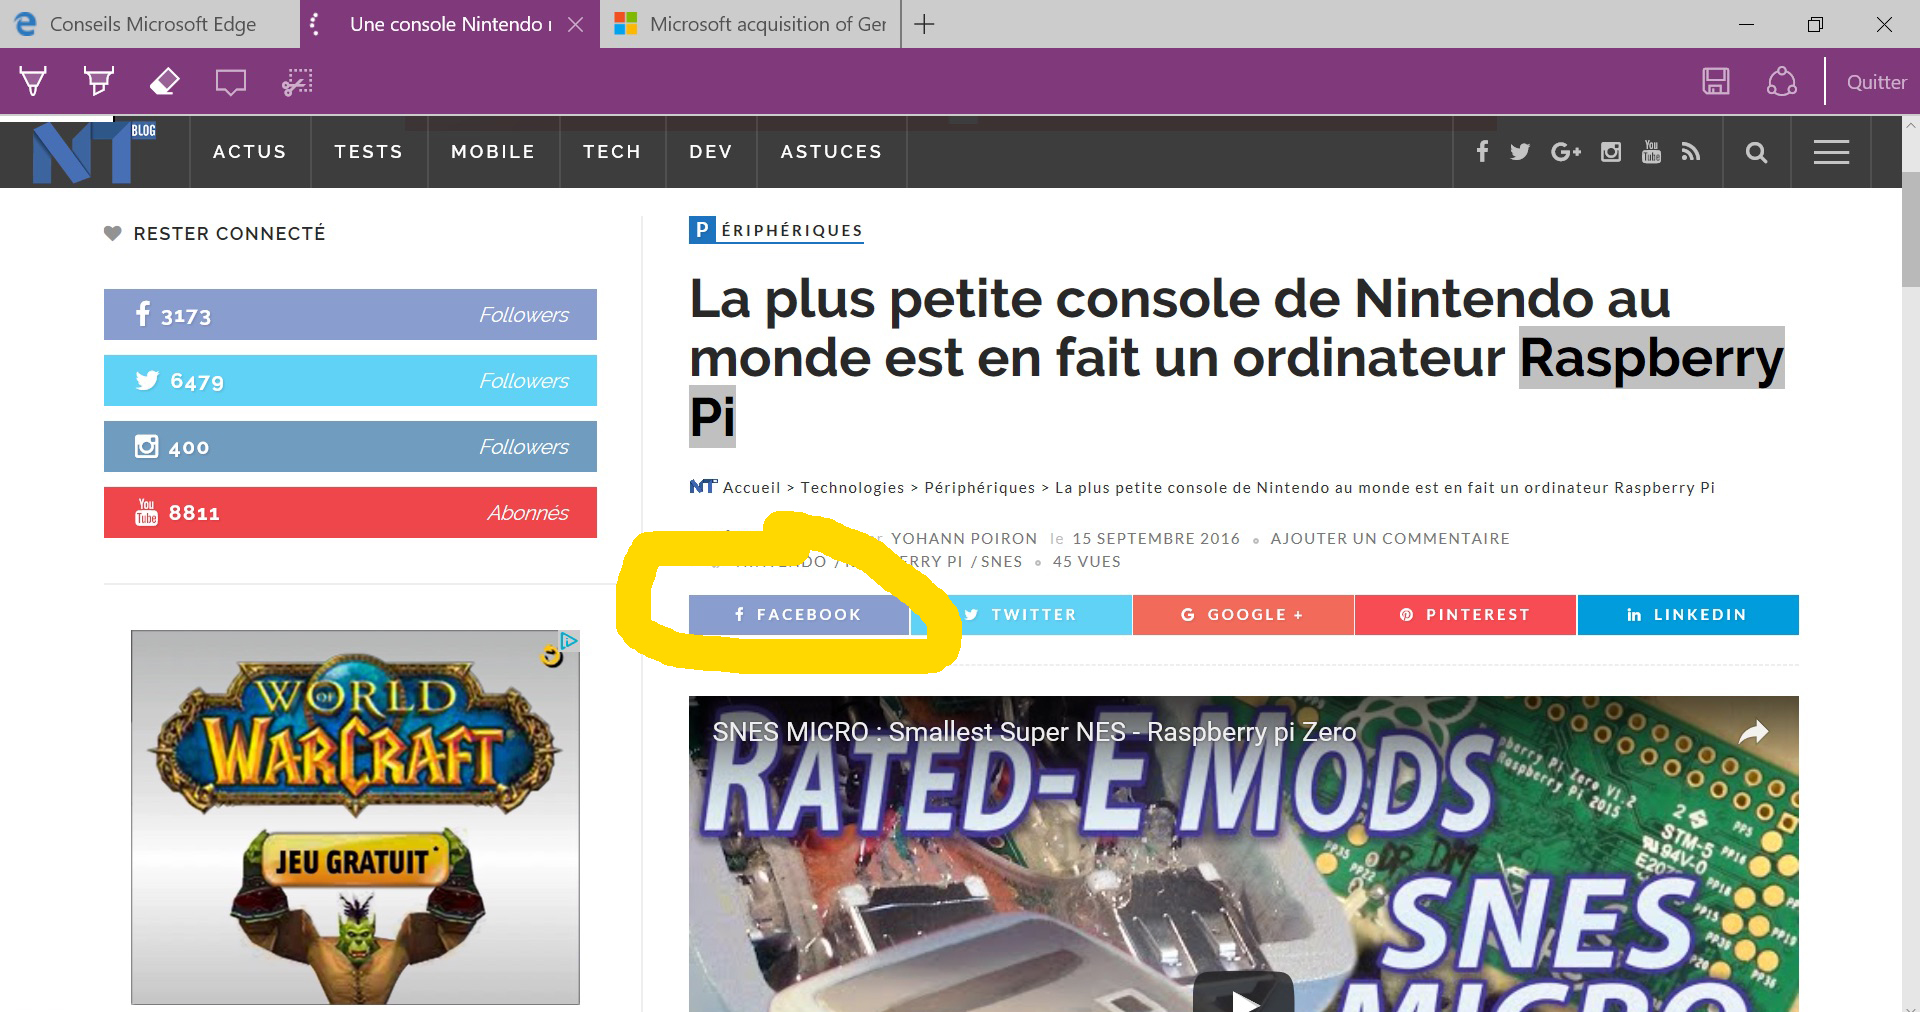The image size is (1920, 1012).
Task: Go to NT Blog home logo
Action: [x=94, y=152]
